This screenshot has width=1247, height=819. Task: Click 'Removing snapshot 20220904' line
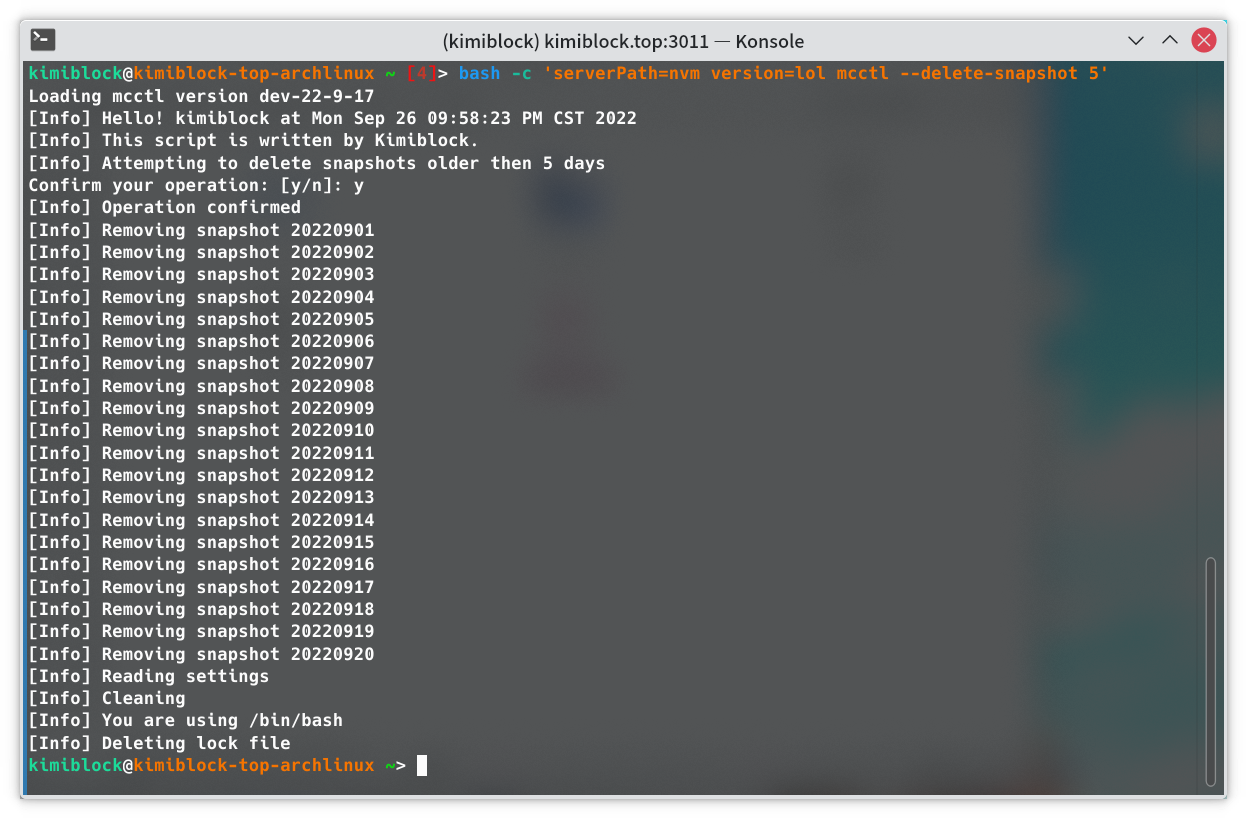click(201, 297)
